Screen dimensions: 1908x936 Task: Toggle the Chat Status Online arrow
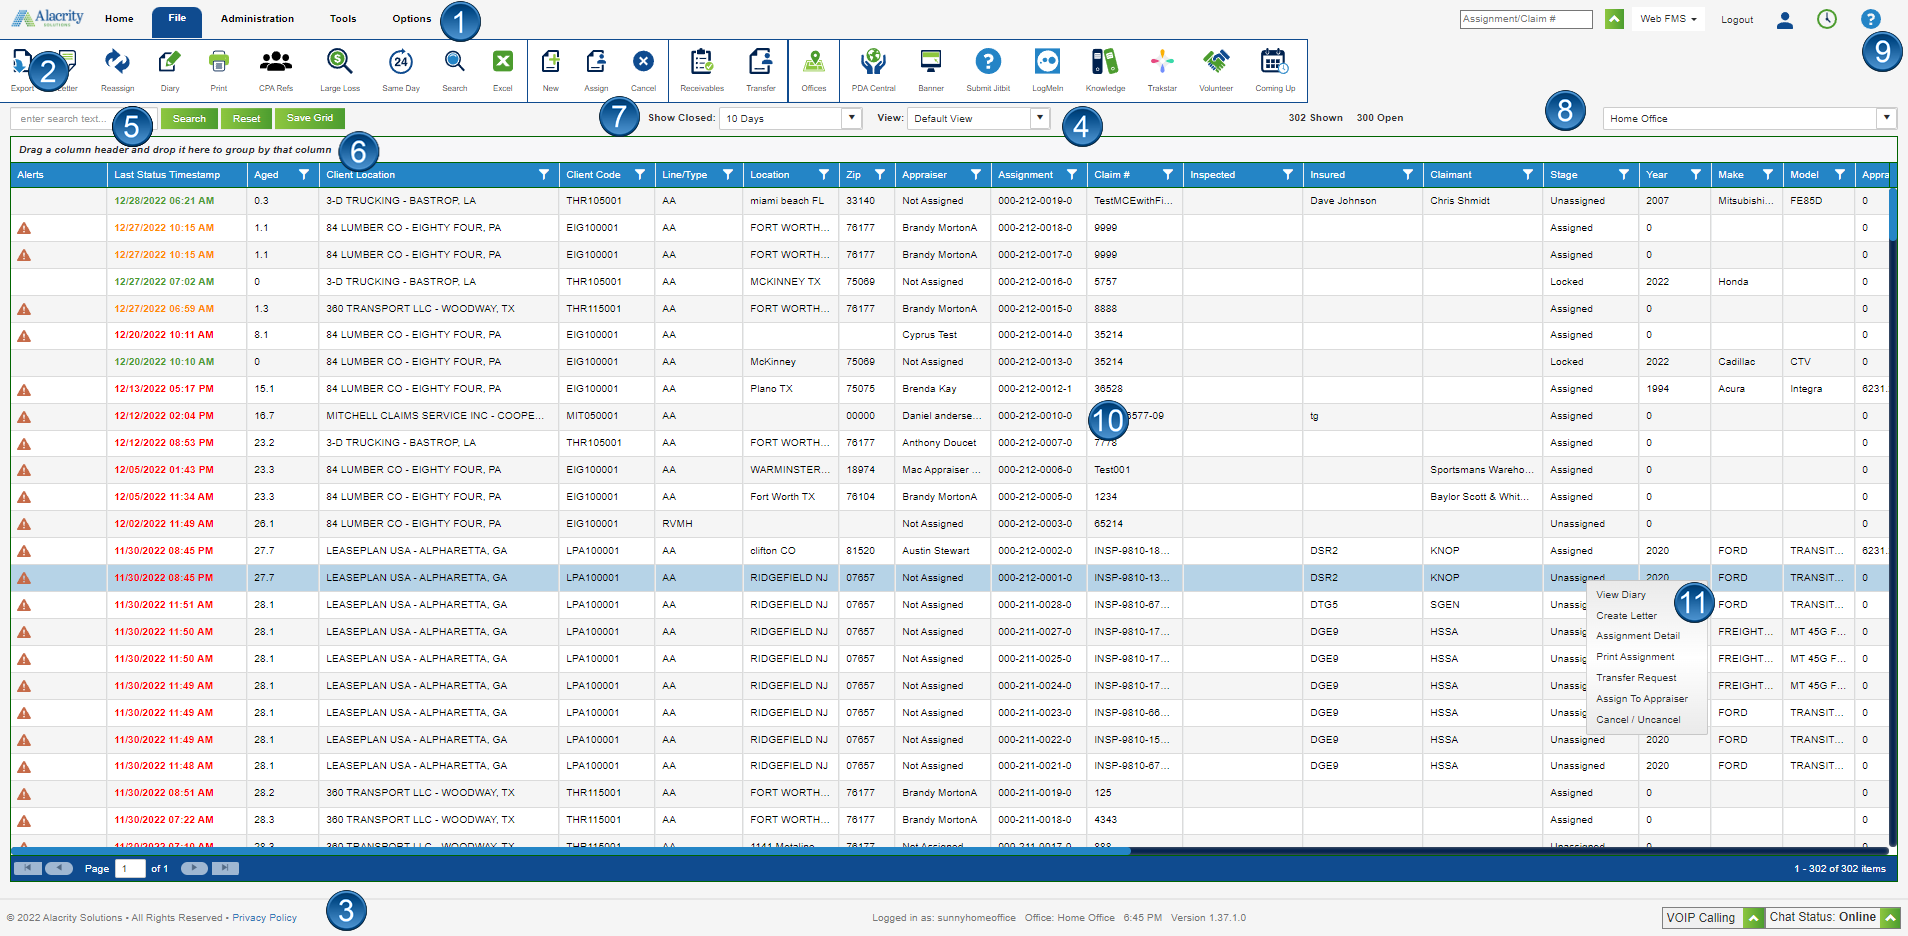click(1890, 918)
